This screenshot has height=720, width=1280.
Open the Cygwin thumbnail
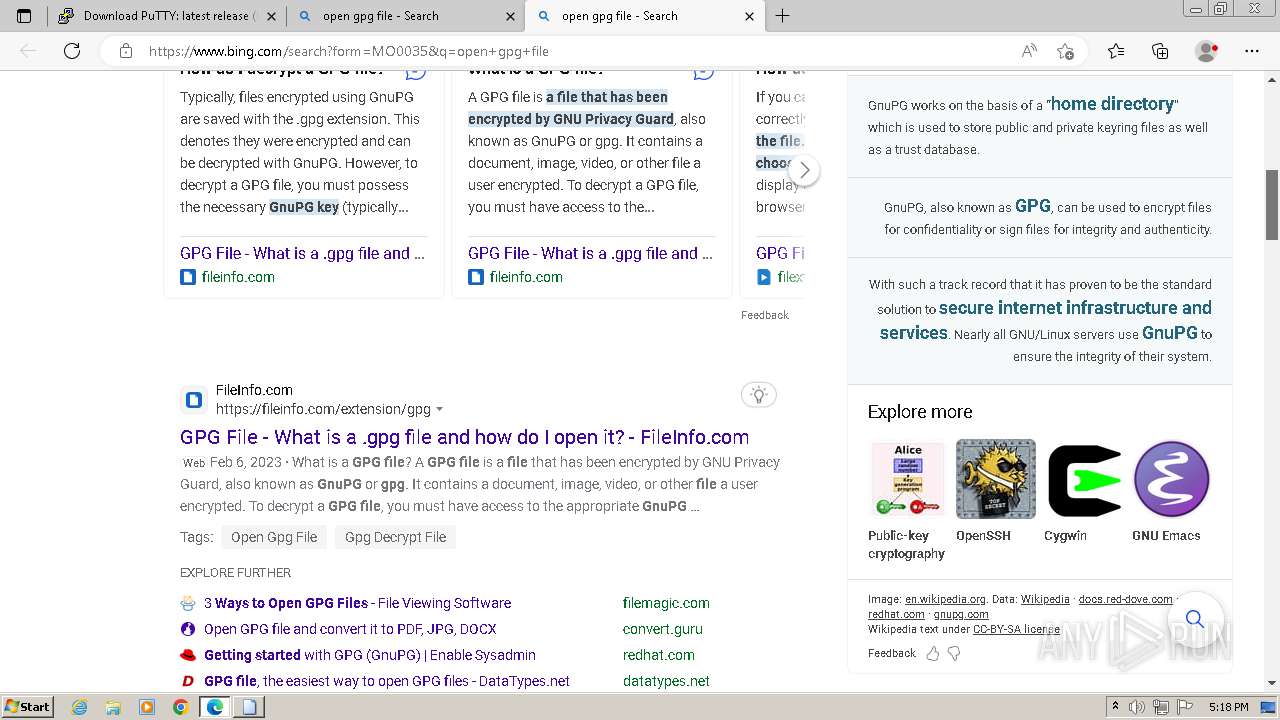[x=1084, y=480]
